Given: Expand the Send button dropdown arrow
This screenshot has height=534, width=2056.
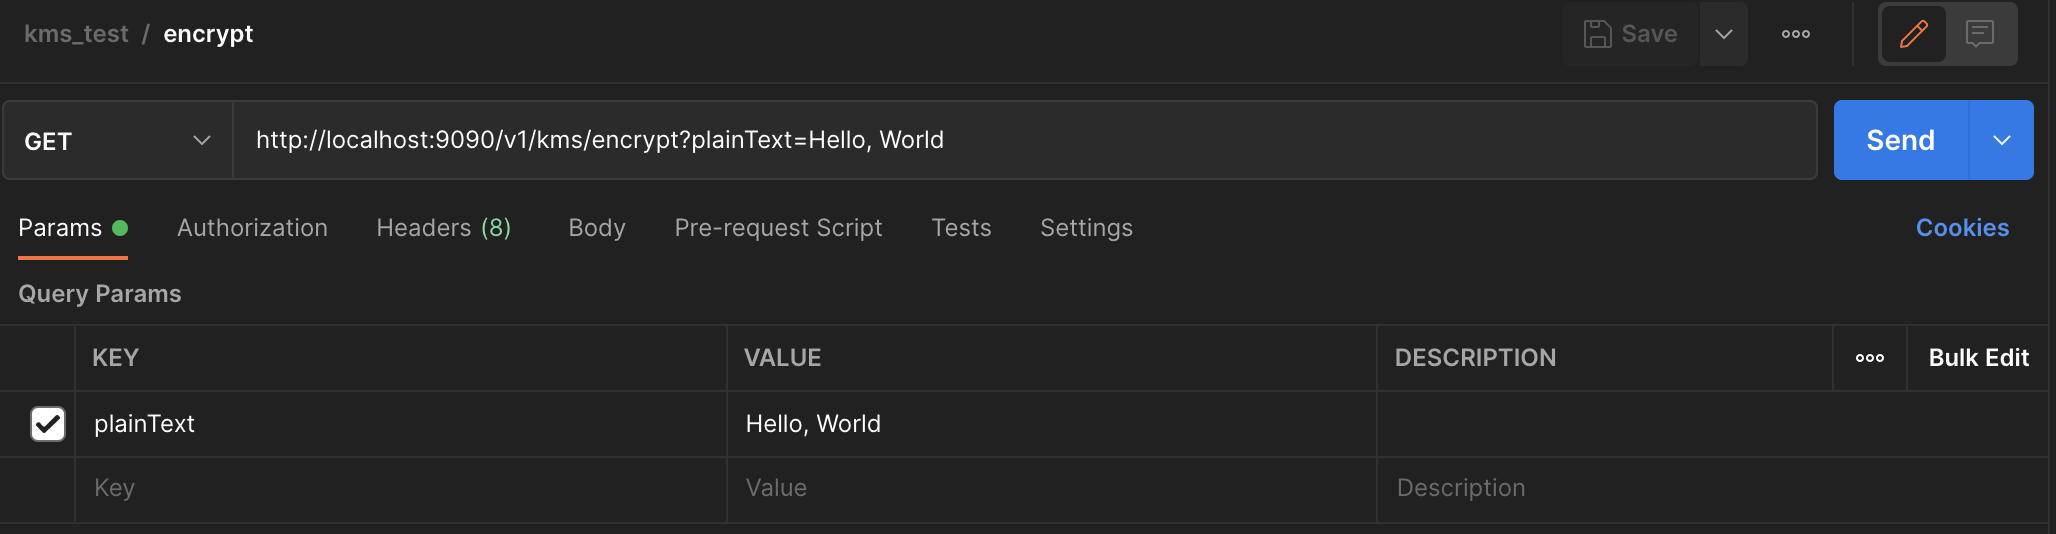Looking at the screenshot, I should [2001, 141].
